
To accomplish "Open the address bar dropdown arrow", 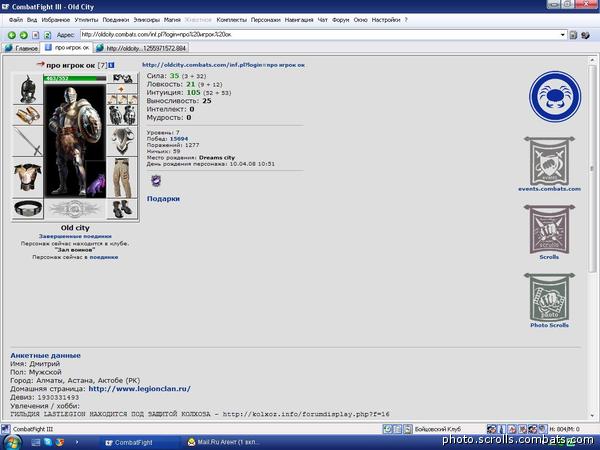I will point(562,35).
